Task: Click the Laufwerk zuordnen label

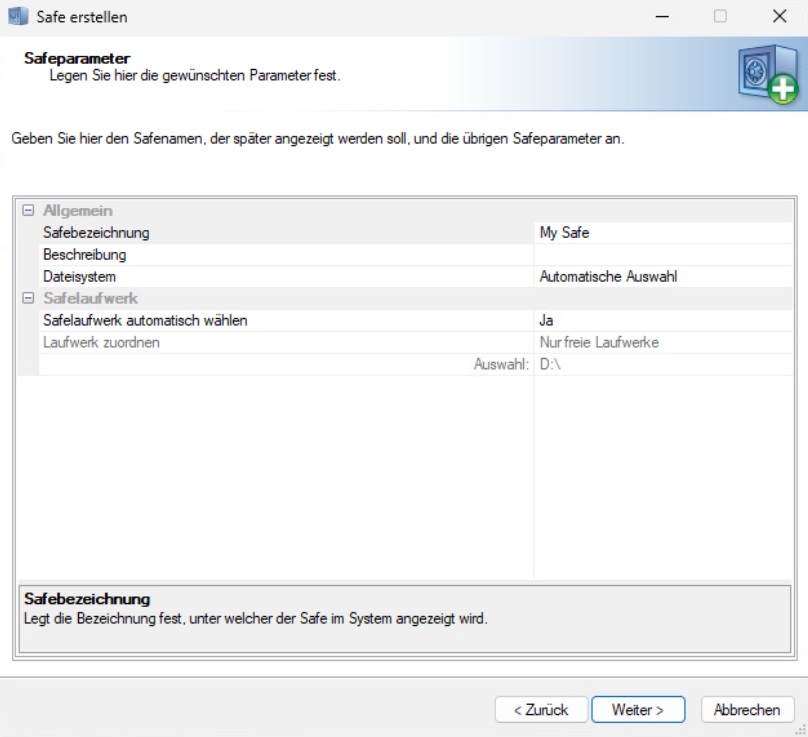Action: [101, 343]
